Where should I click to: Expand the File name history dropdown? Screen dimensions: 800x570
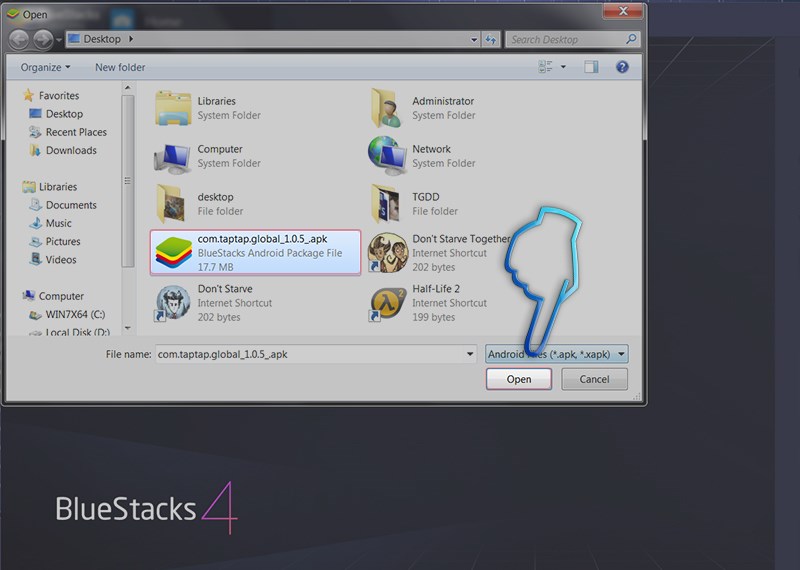pos(470,354)
